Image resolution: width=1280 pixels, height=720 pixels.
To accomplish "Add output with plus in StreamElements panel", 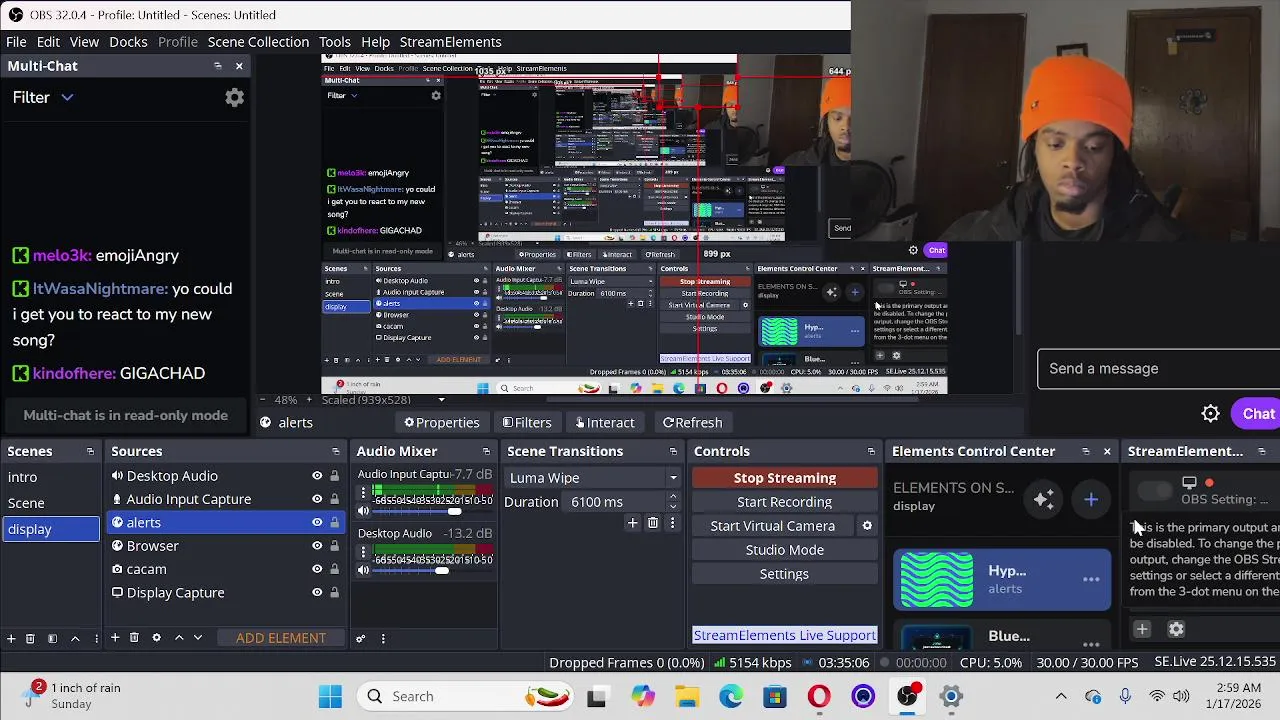I will [x=1142, y=629].
